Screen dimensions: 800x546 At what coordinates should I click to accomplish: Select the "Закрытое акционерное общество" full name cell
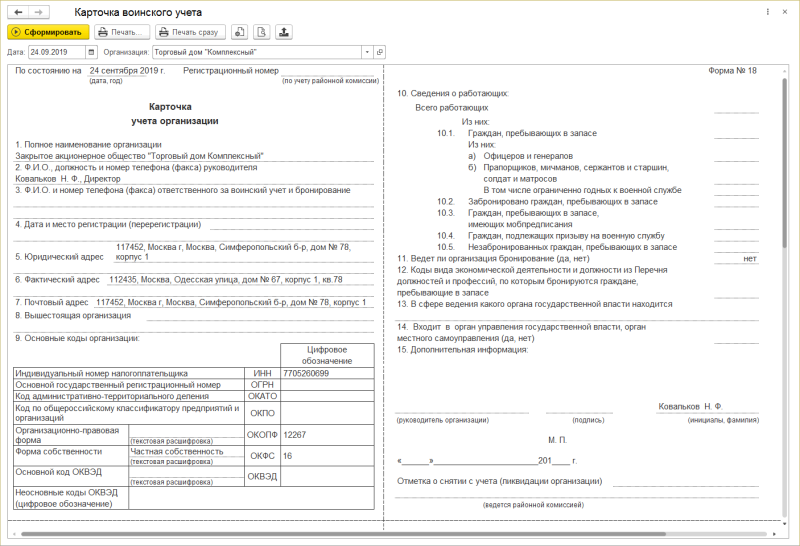point(194,156)
